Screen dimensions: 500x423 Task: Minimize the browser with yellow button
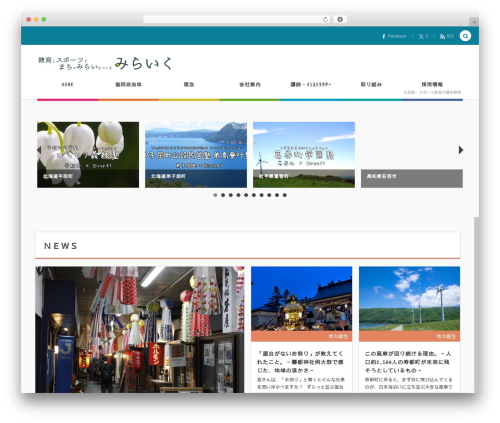(36, 19)
